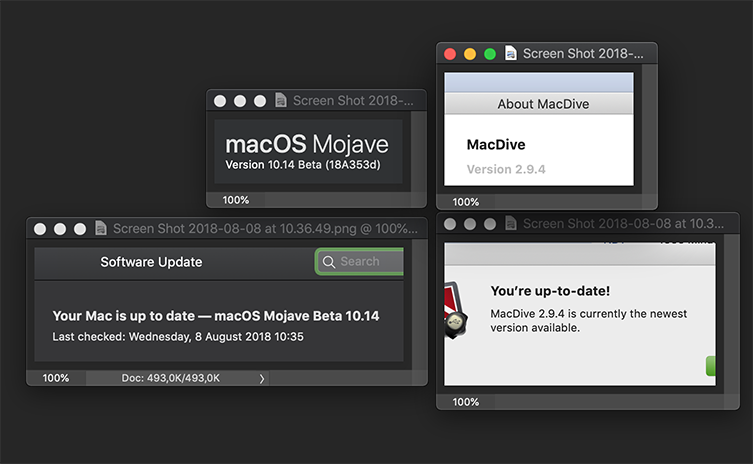Close the About MacDive window with red button
This screenshot has height=464, width=753.
(450, 54)
